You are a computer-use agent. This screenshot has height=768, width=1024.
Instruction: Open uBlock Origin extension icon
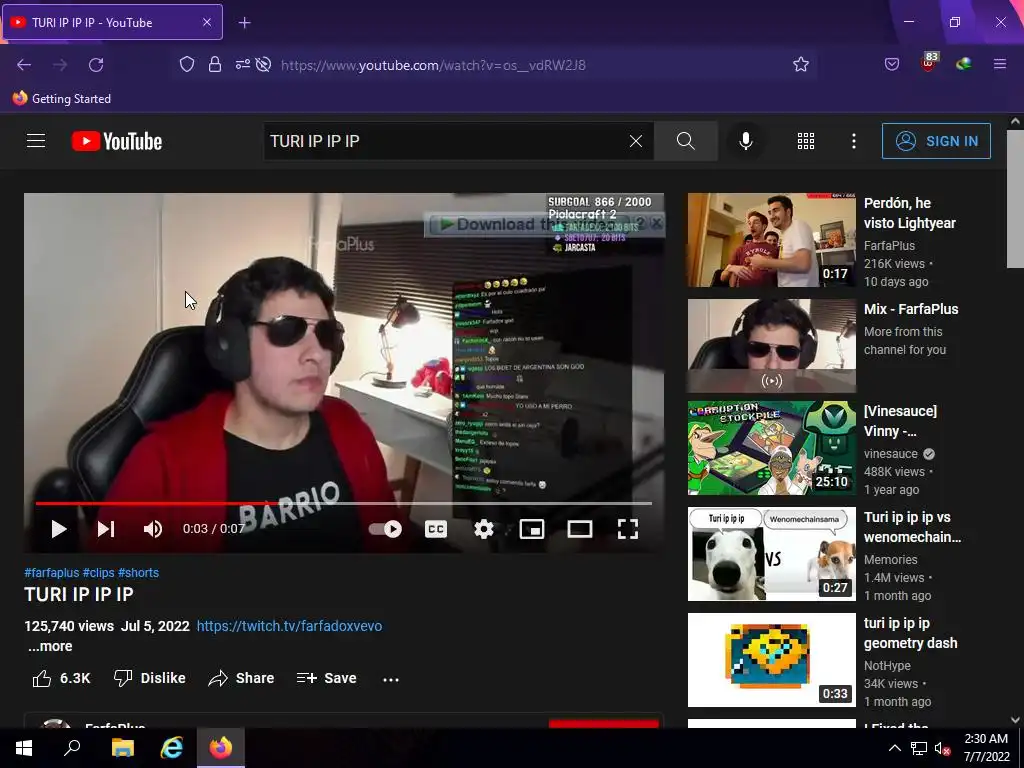(929, 63)
